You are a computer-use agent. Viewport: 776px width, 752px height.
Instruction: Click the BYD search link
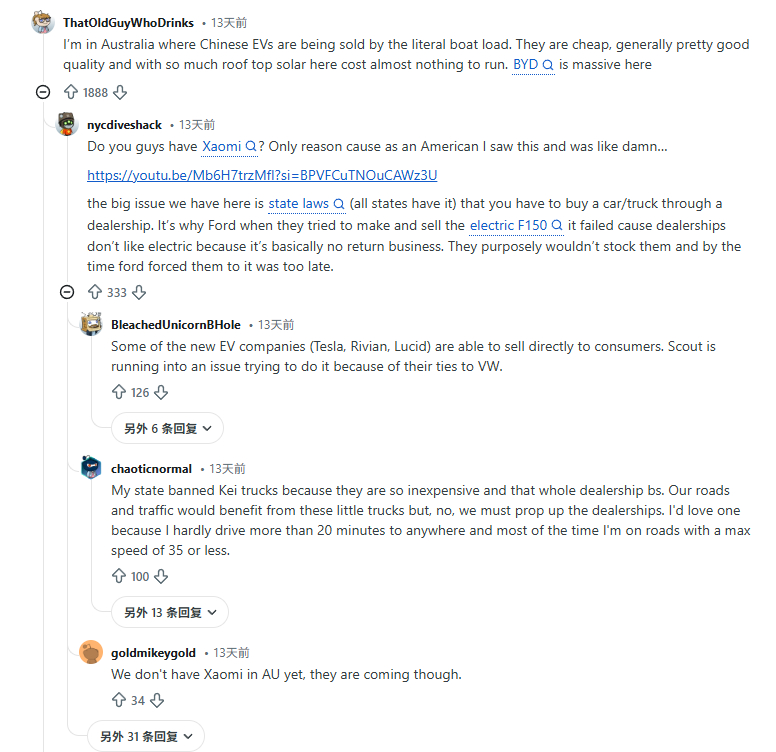[533, 65]
